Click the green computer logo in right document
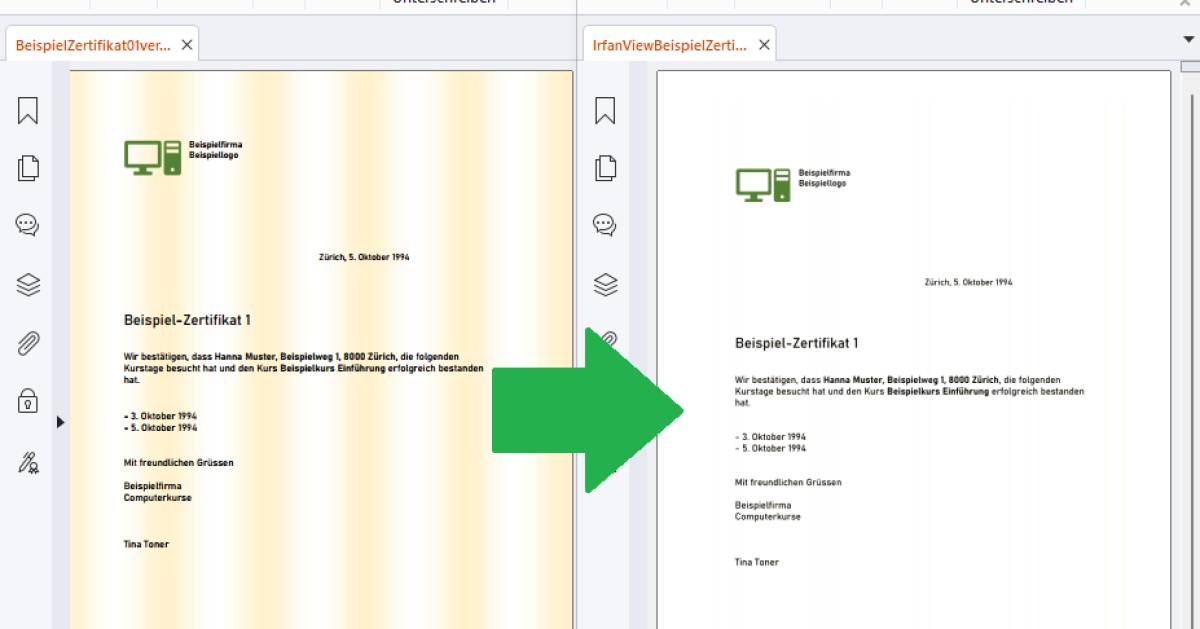This screenshot has width=1200, height=629. coord(764,184)
